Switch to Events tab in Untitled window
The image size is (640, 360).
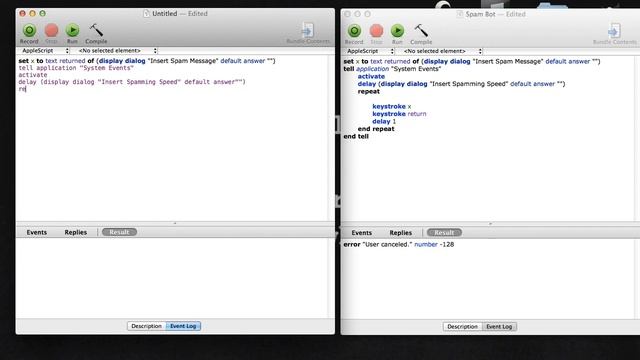coord(37,232)
